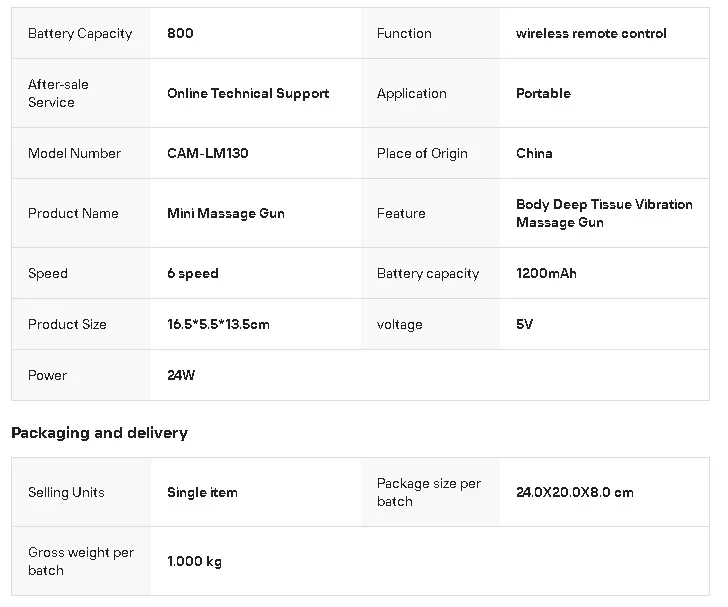Click the CAM-LM130 model number value
Viewport: 728px width, 607px height.
tap(208, 153)
